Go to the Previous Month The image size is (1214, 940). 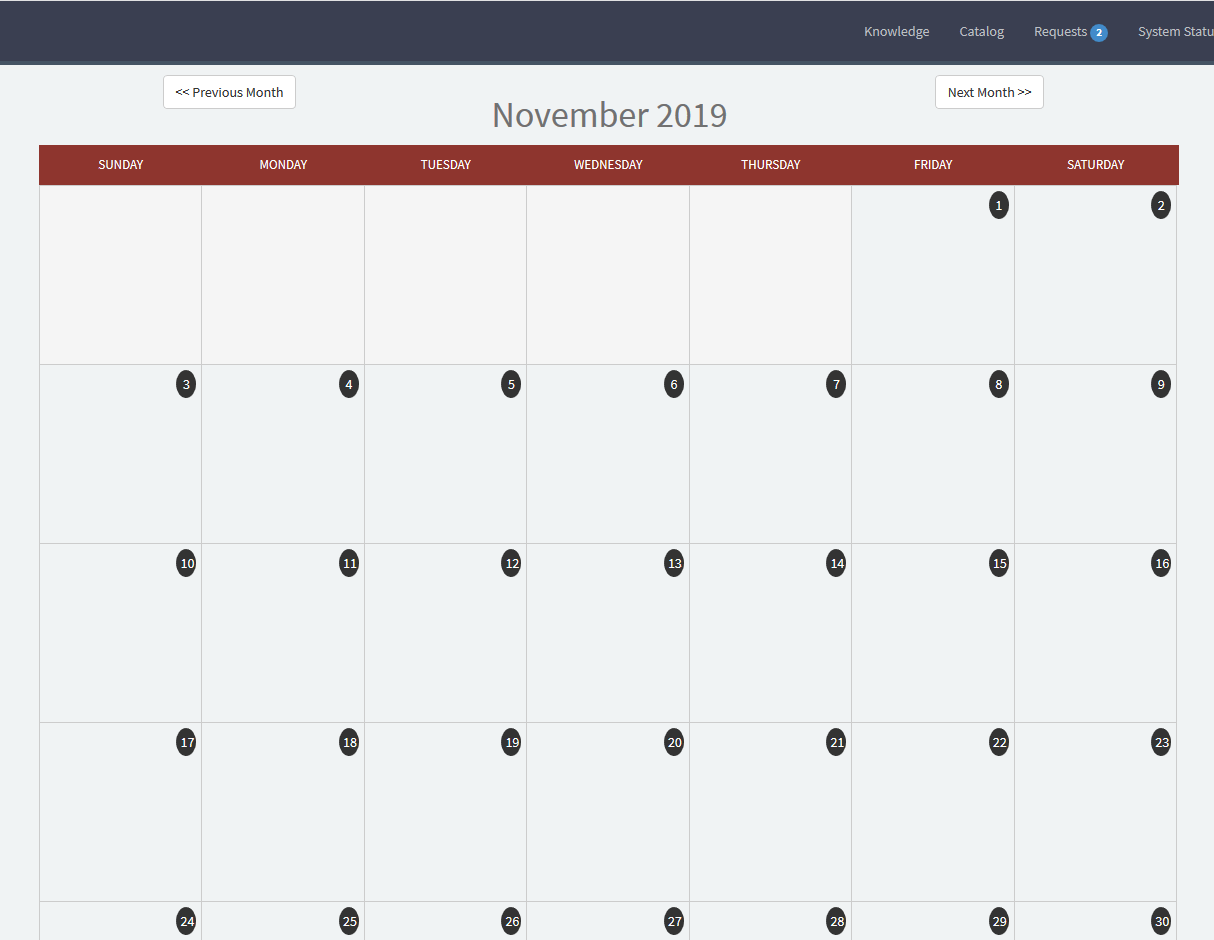229,91
